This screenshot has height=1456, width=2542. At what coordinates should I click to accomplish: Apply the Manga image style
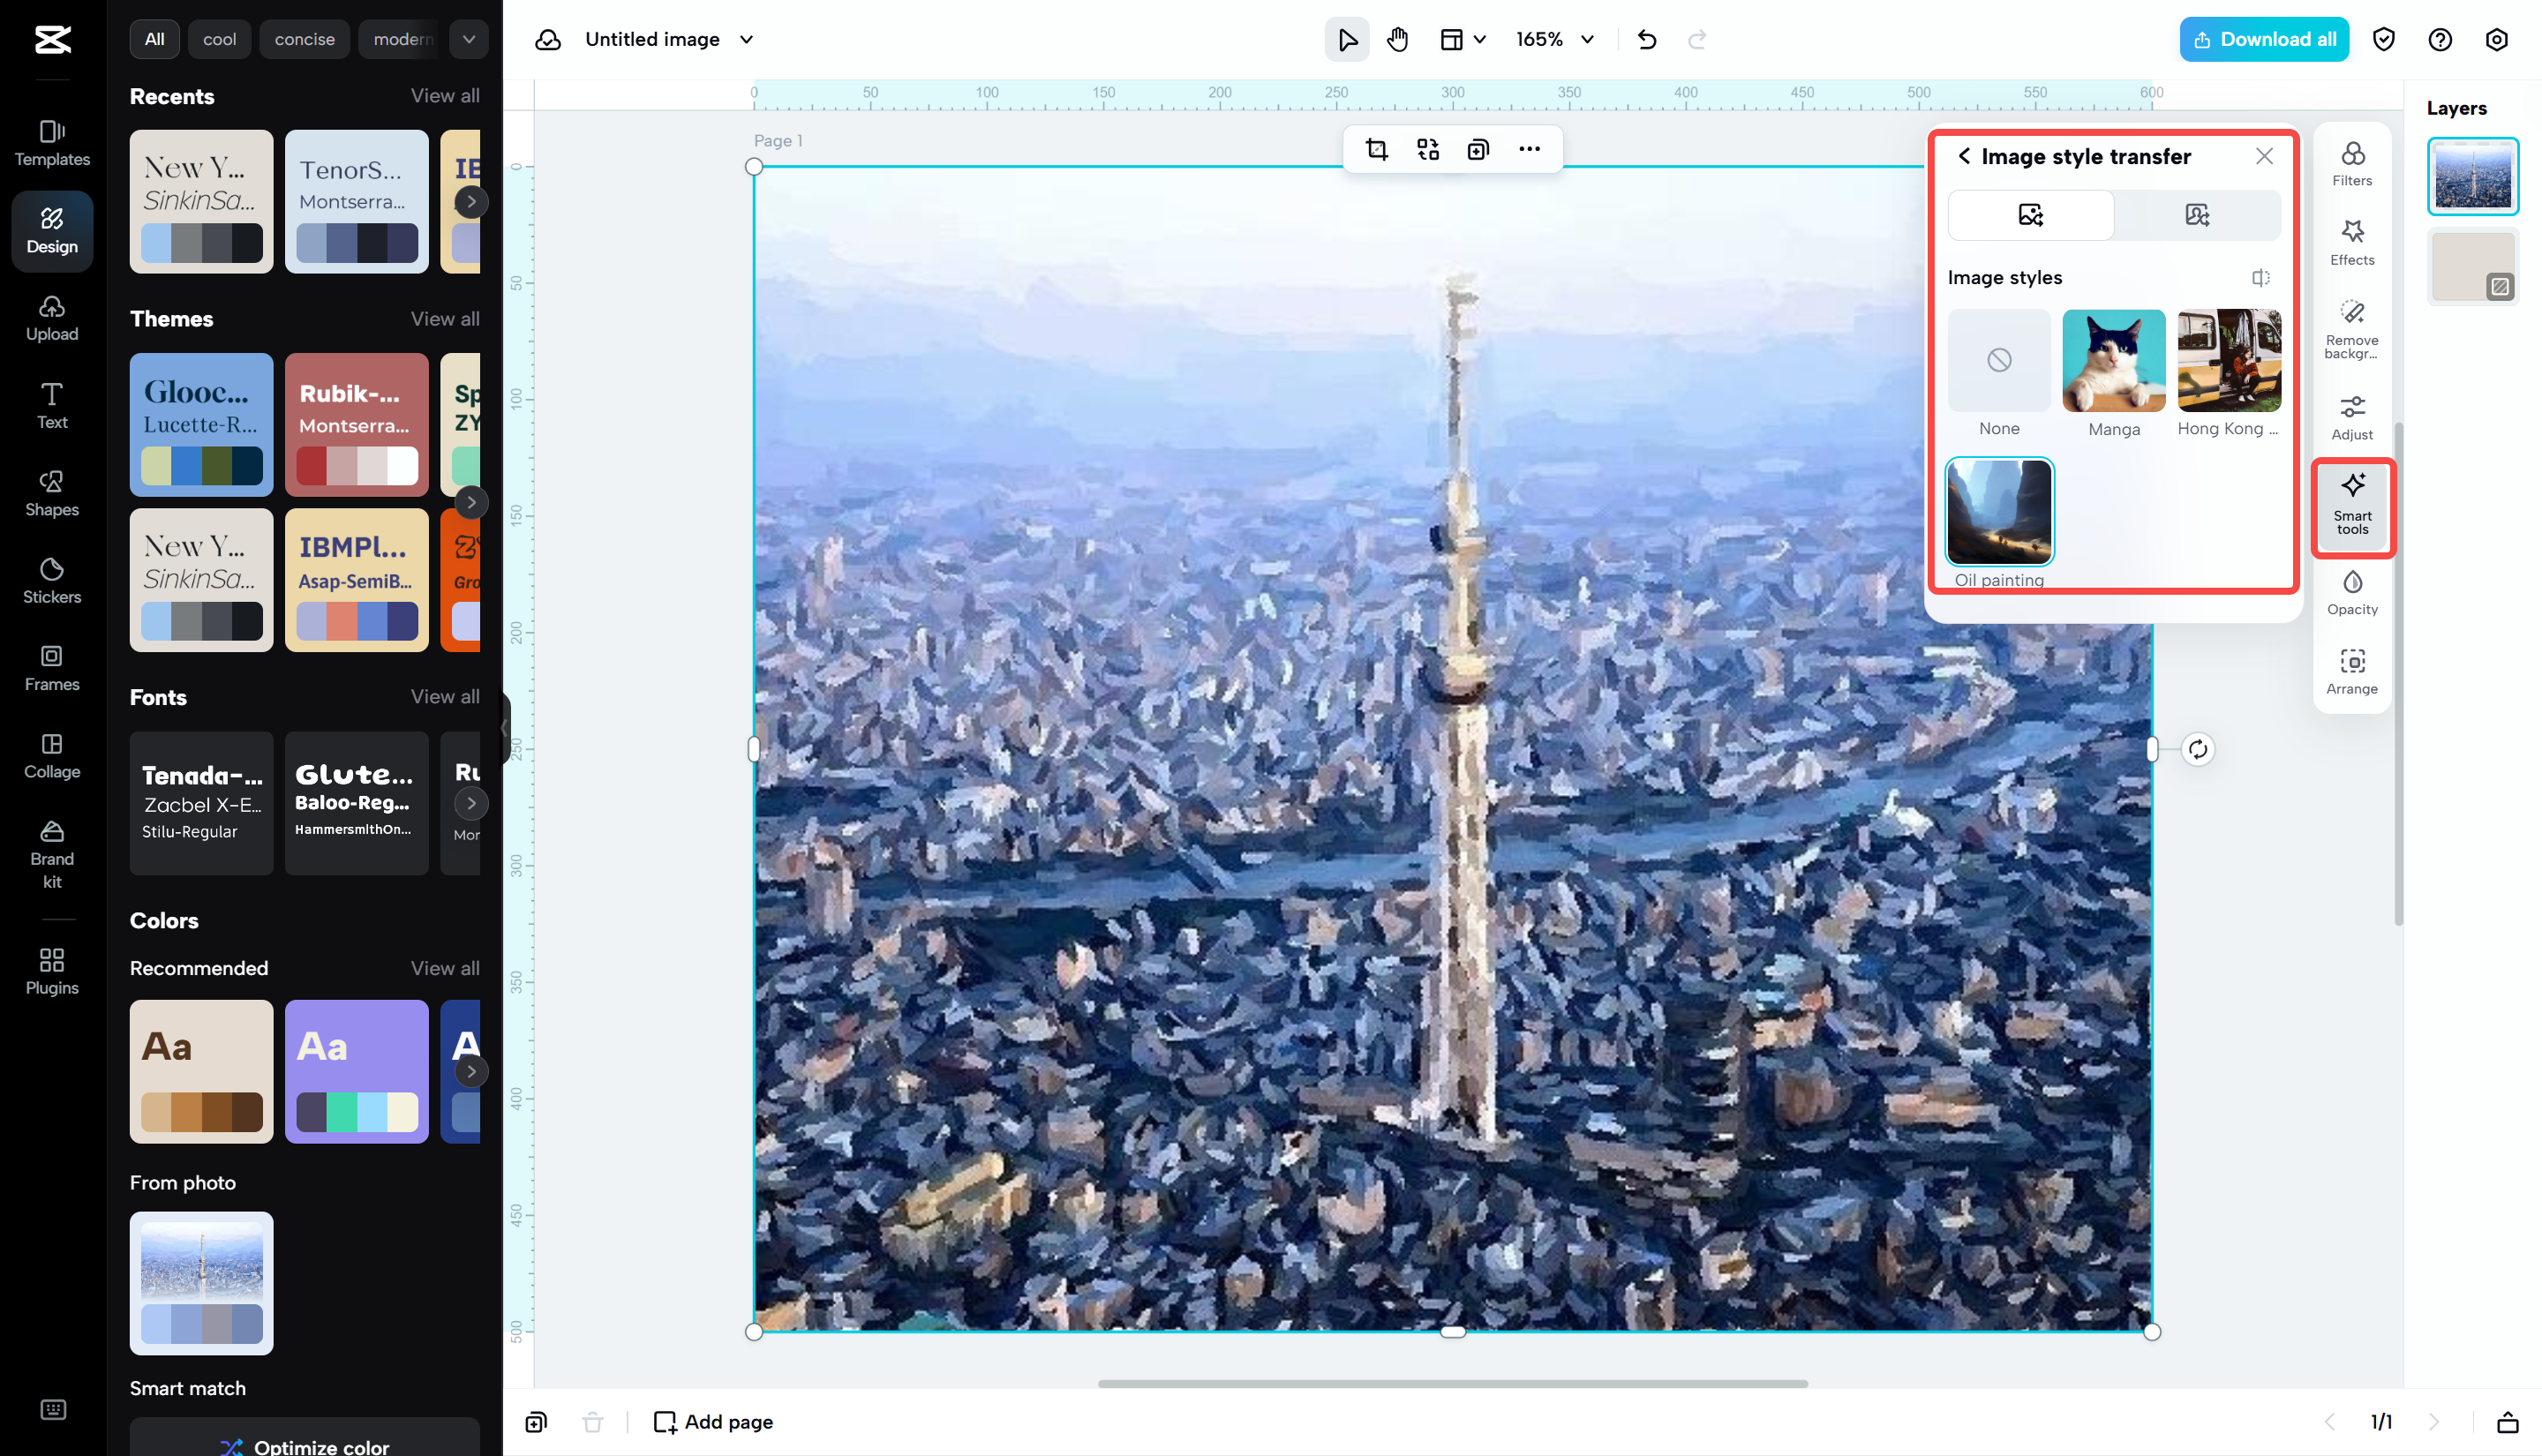pos(2113,361)
